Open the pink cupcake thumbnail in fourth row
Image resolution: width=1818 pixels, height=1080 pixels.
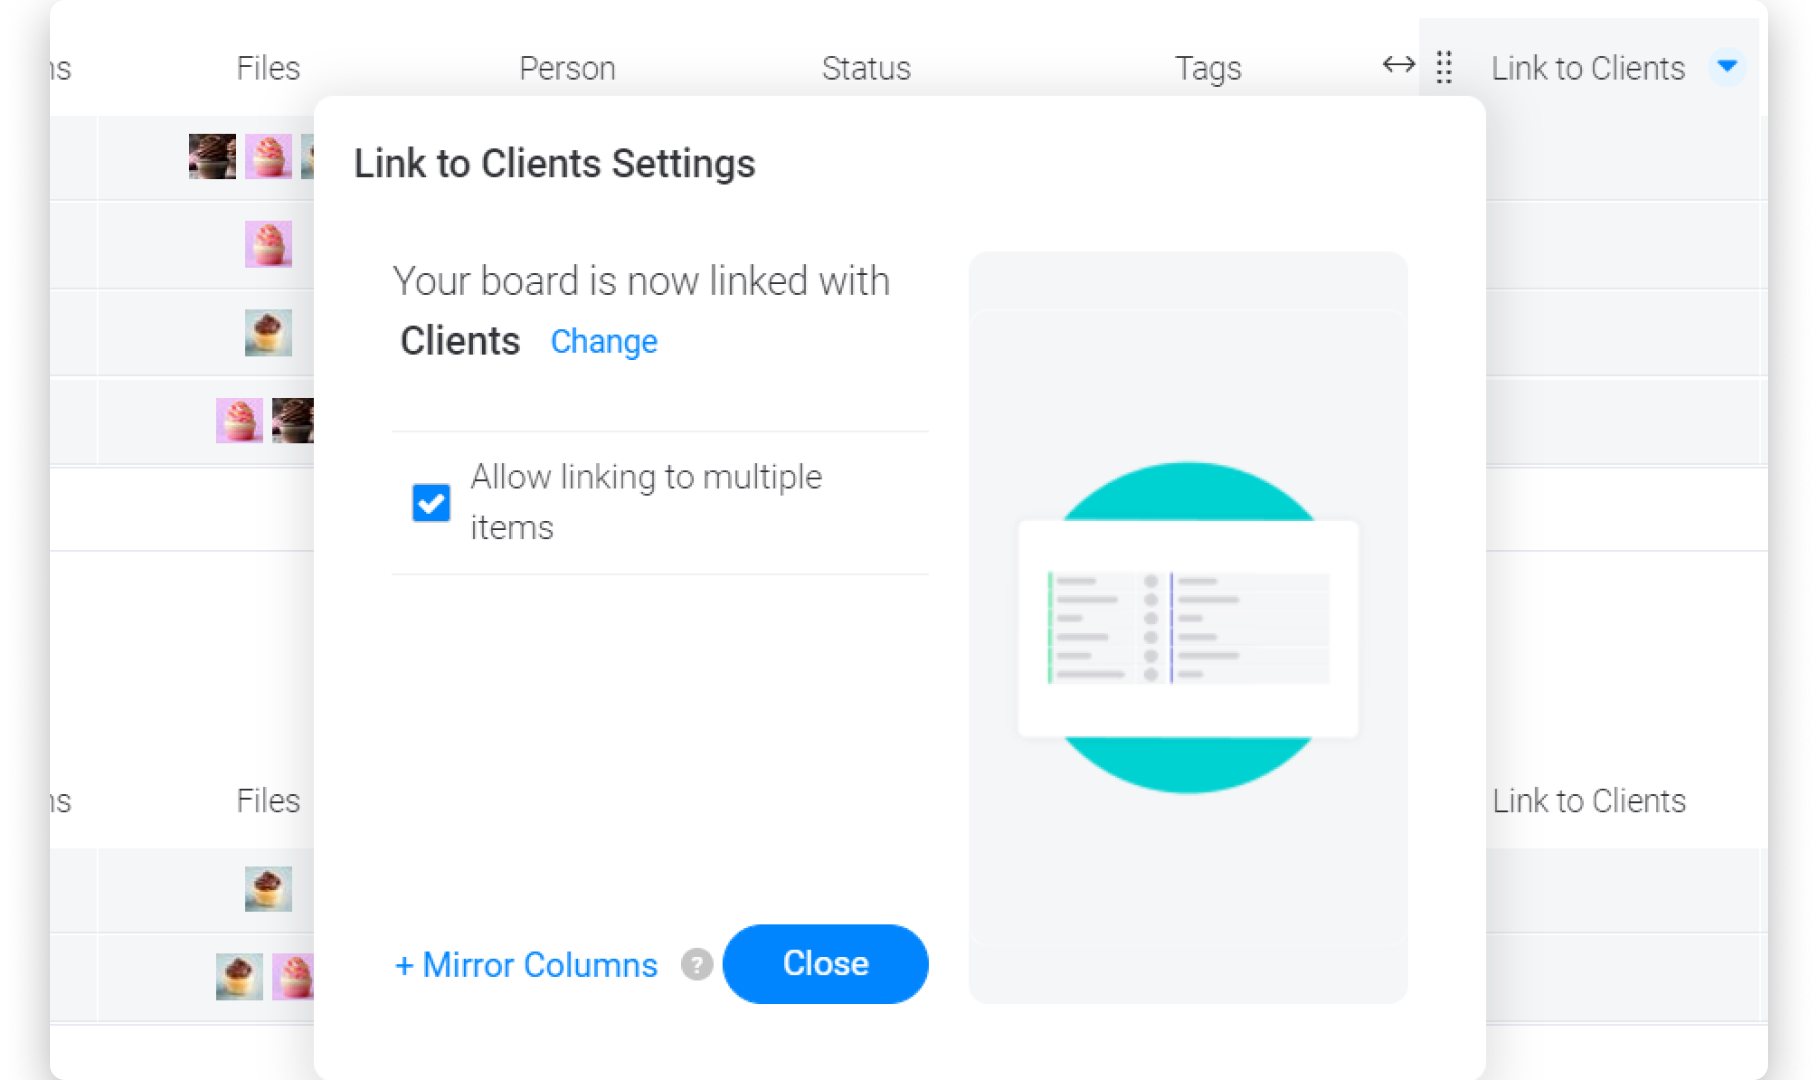click(x=239, y=420)
